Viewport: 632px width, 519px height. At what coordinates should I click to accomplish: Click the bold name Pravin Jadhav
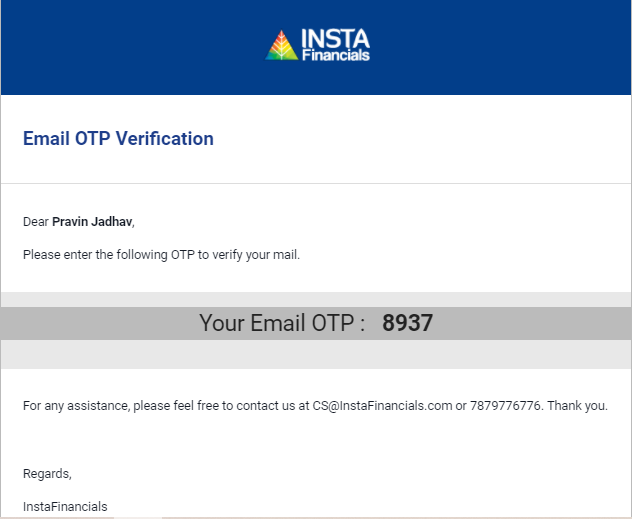pos(92,222)
